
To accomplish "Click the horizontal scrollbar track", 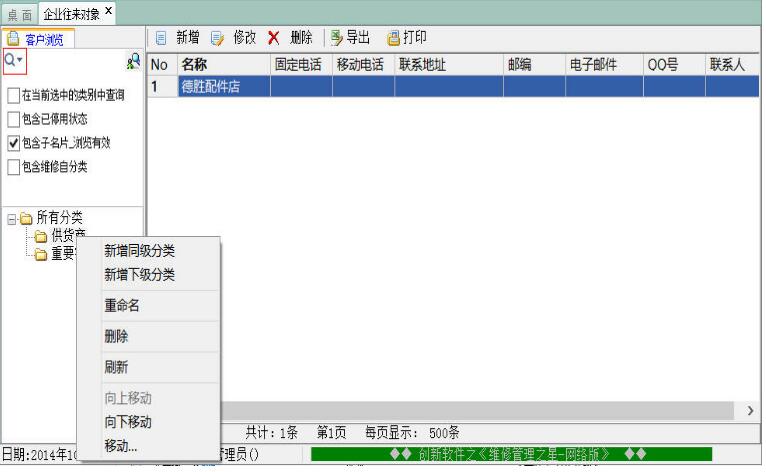I will click(x=477, y=411).
